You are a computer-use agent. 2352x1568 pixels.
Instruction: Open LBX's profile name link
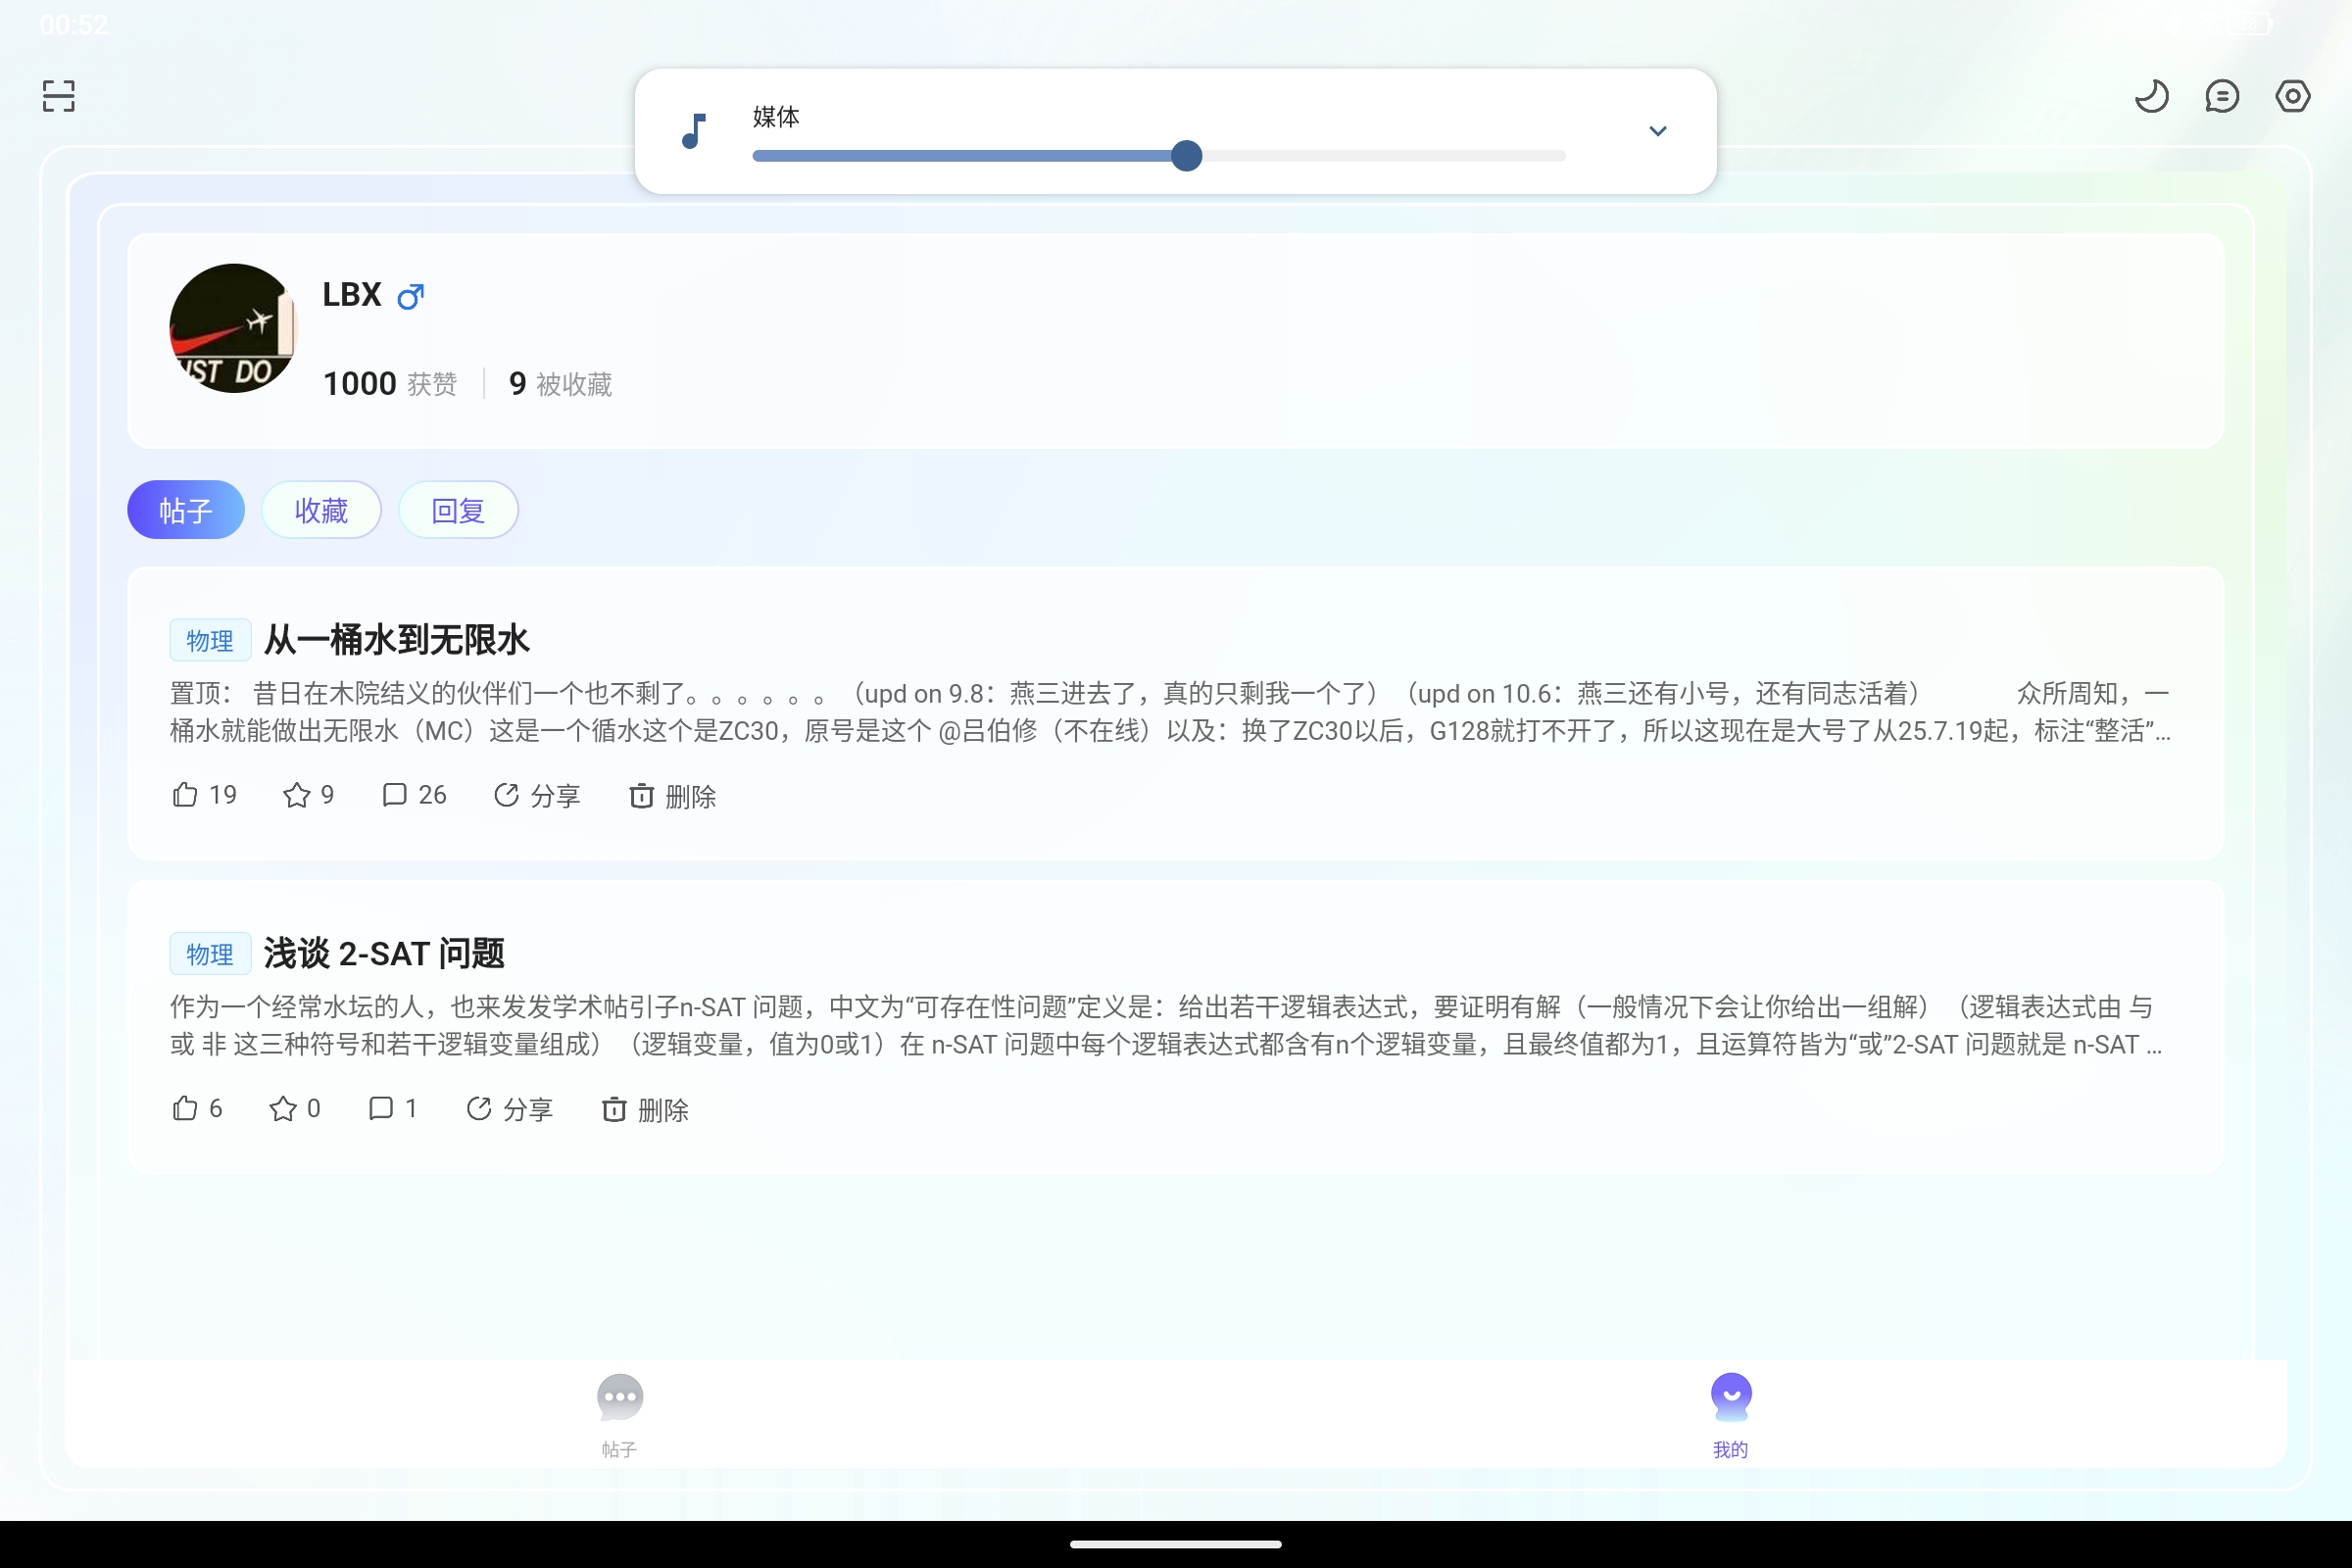tap(350, 294)
